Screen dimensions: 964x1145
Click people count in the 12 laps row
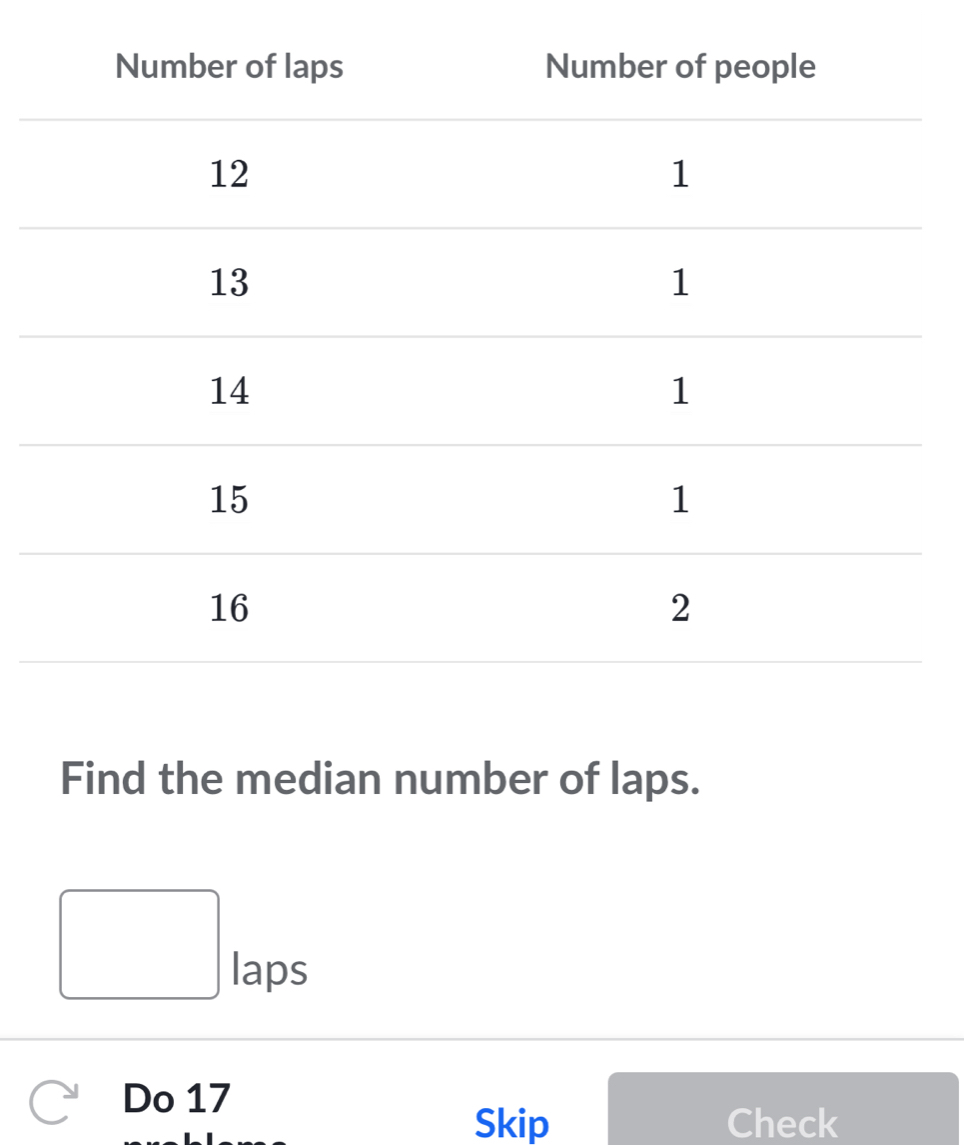tap(680, 175)
